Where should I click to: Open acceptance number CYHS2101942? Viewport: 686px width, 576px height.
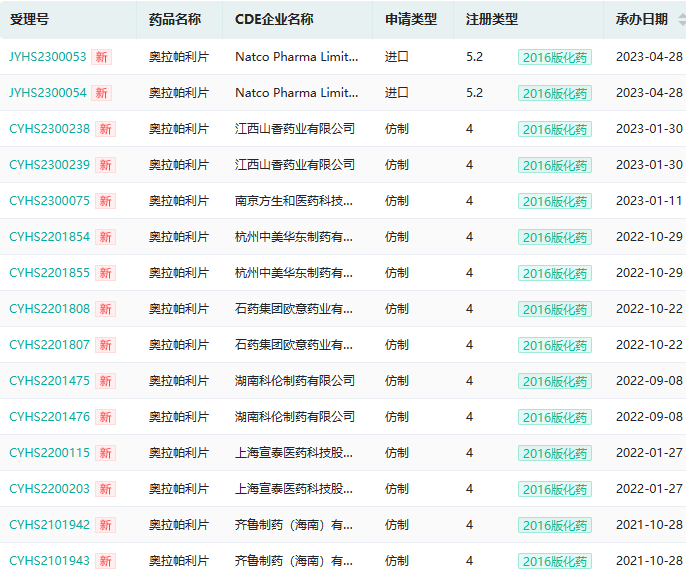click(x=49, y=525)
